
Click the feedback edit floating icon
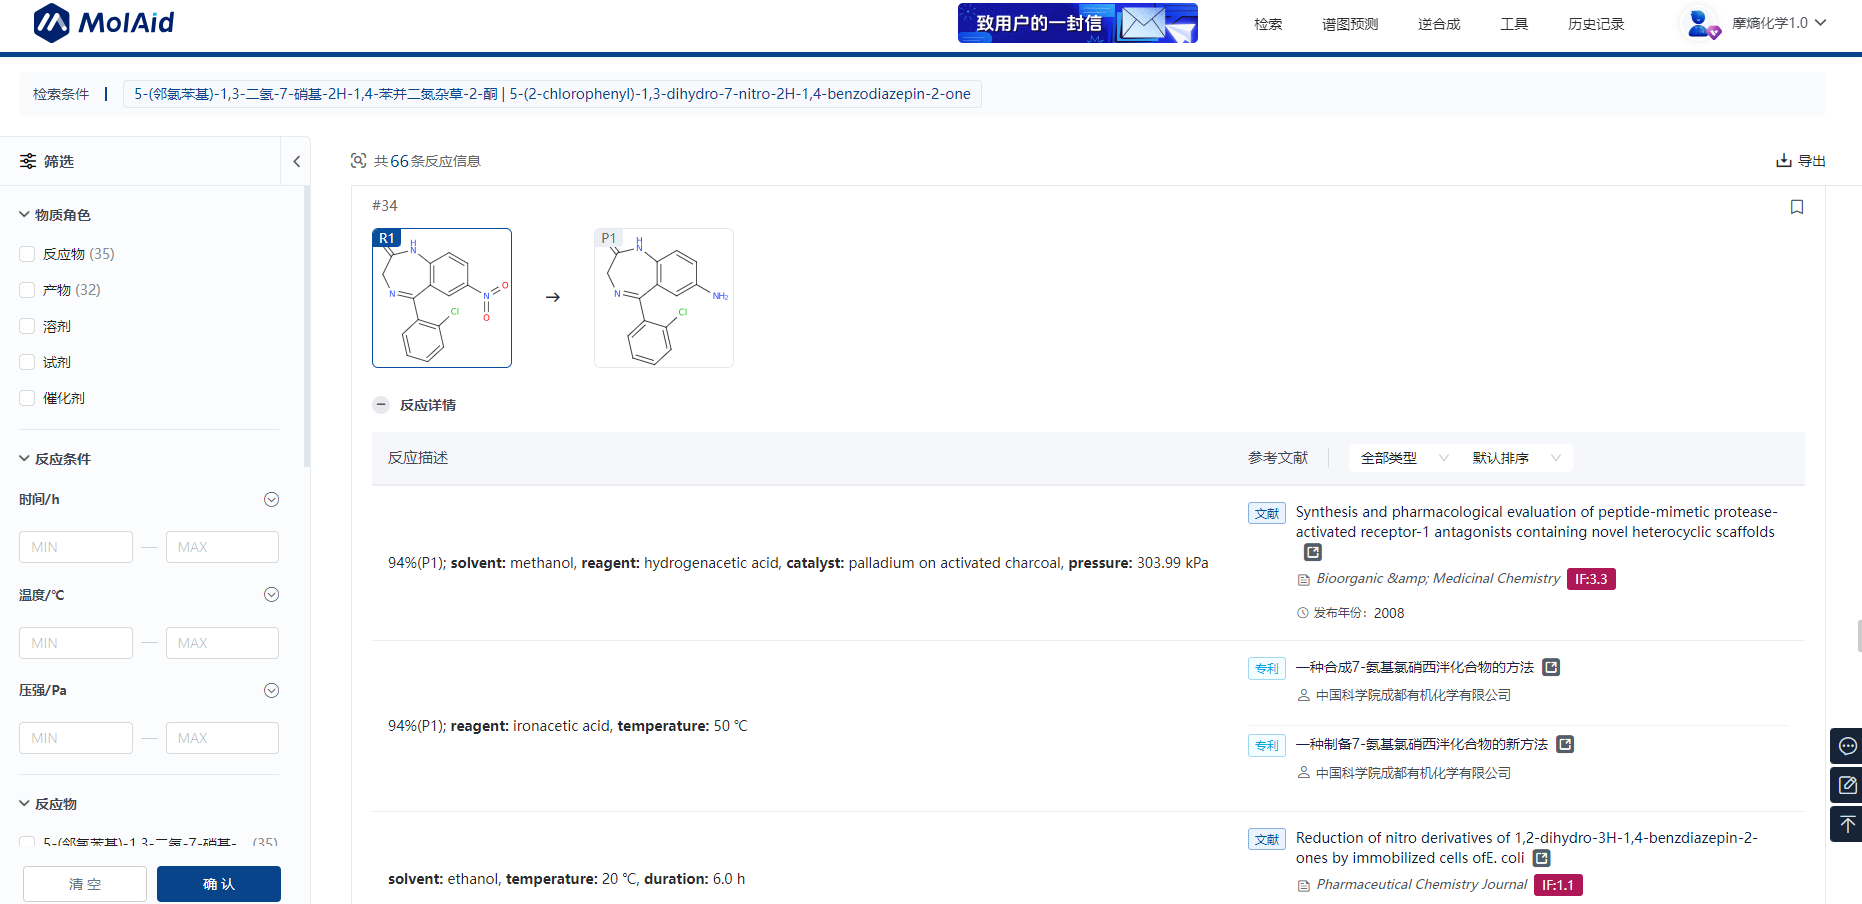point(1847,785)
